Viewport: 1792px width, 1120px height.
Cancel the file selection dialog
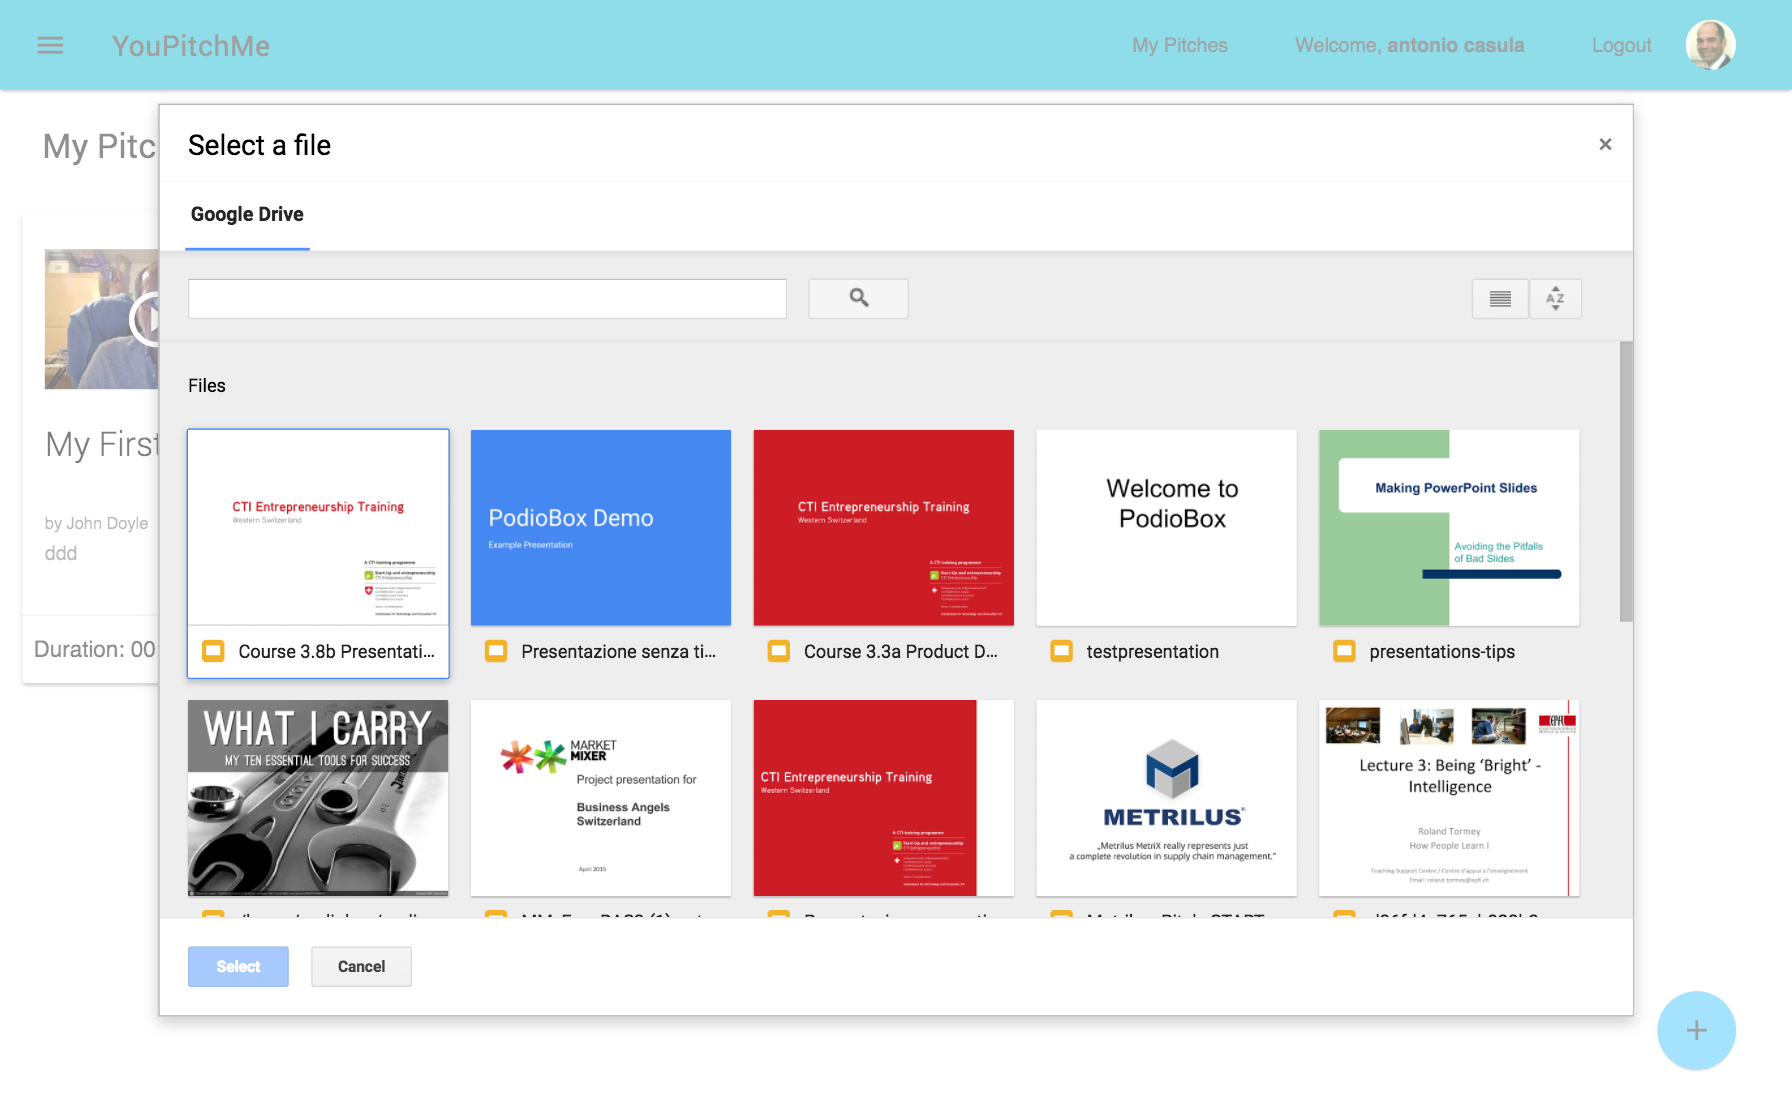pyautogui.click(x=361, y=966)
